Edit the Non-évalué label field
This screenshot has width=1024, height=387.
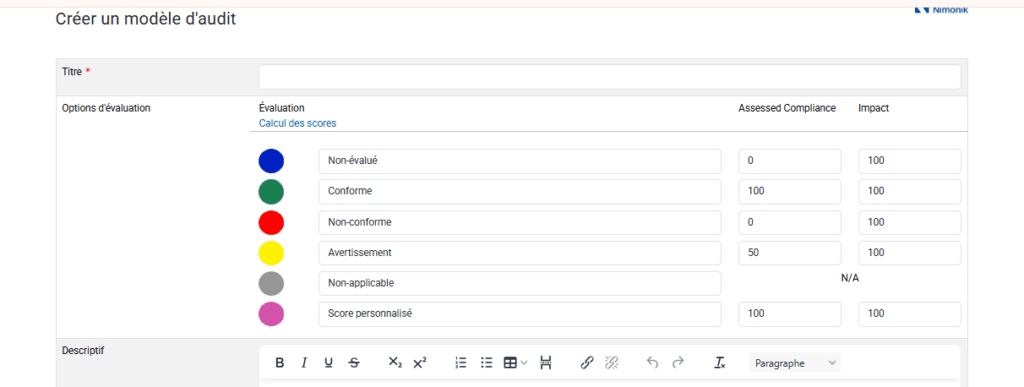[x=520, y=161]
